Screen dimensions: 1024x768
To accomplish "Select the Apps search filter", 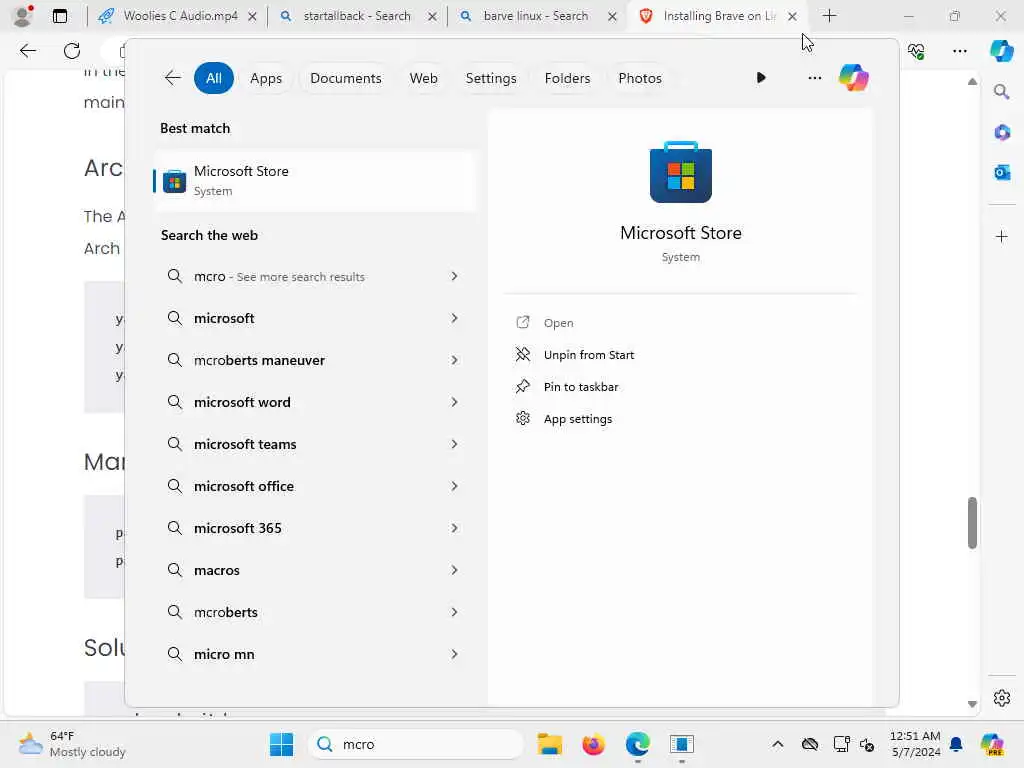I will 266,78.
